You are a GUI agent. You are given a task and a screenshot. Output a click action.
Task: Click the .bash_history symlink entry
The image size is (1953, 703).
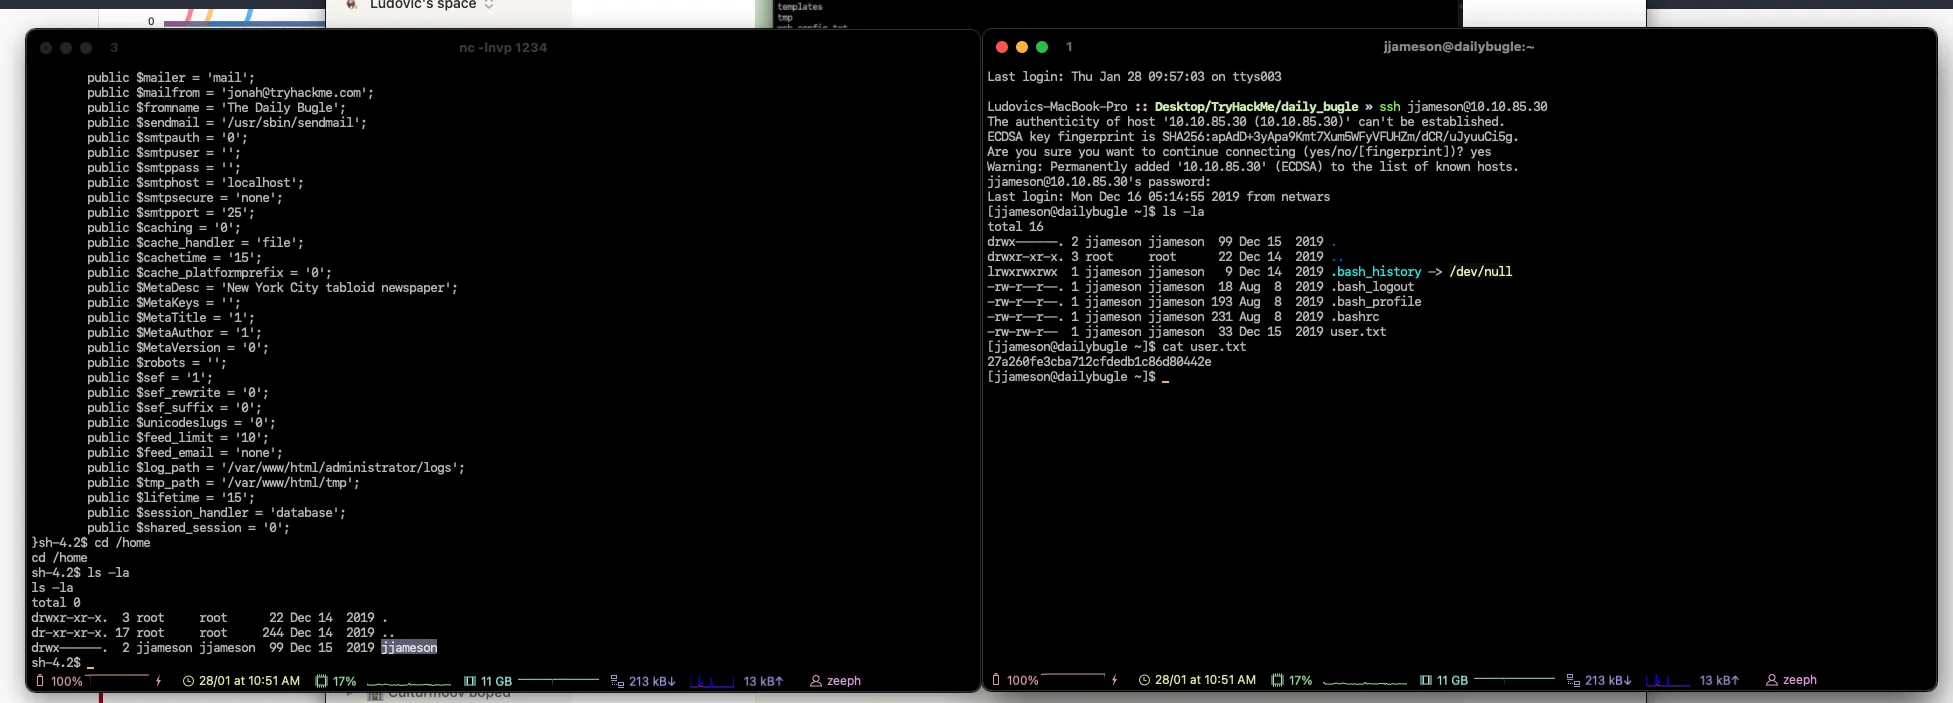[1376, 272]
